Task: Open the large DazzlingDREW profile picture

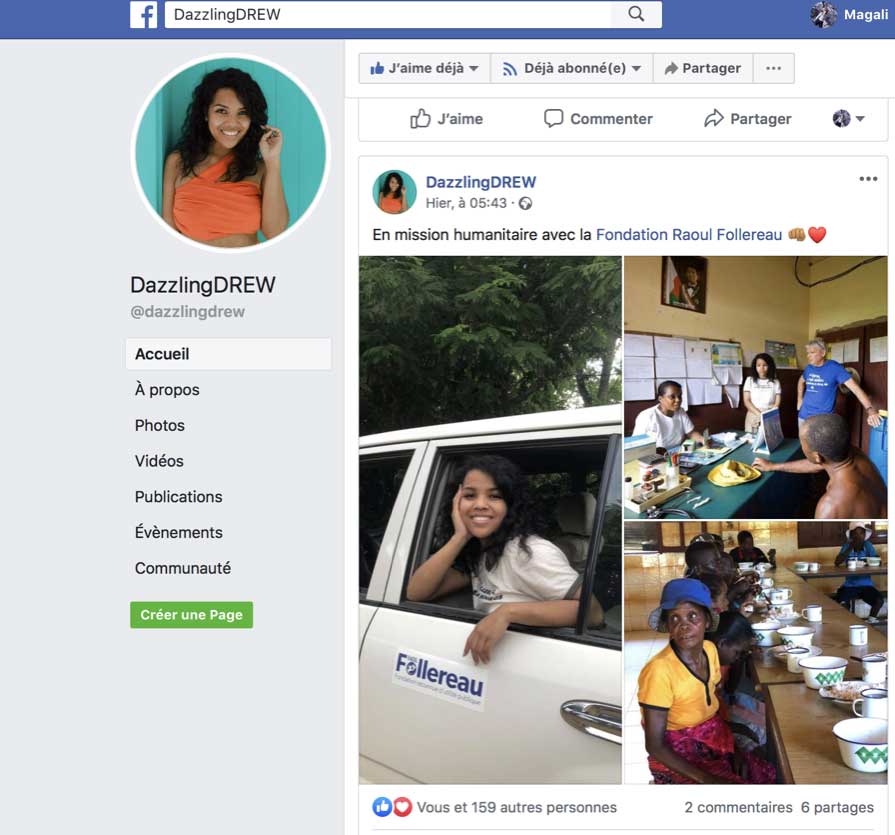Action: [x=231, y=152]
